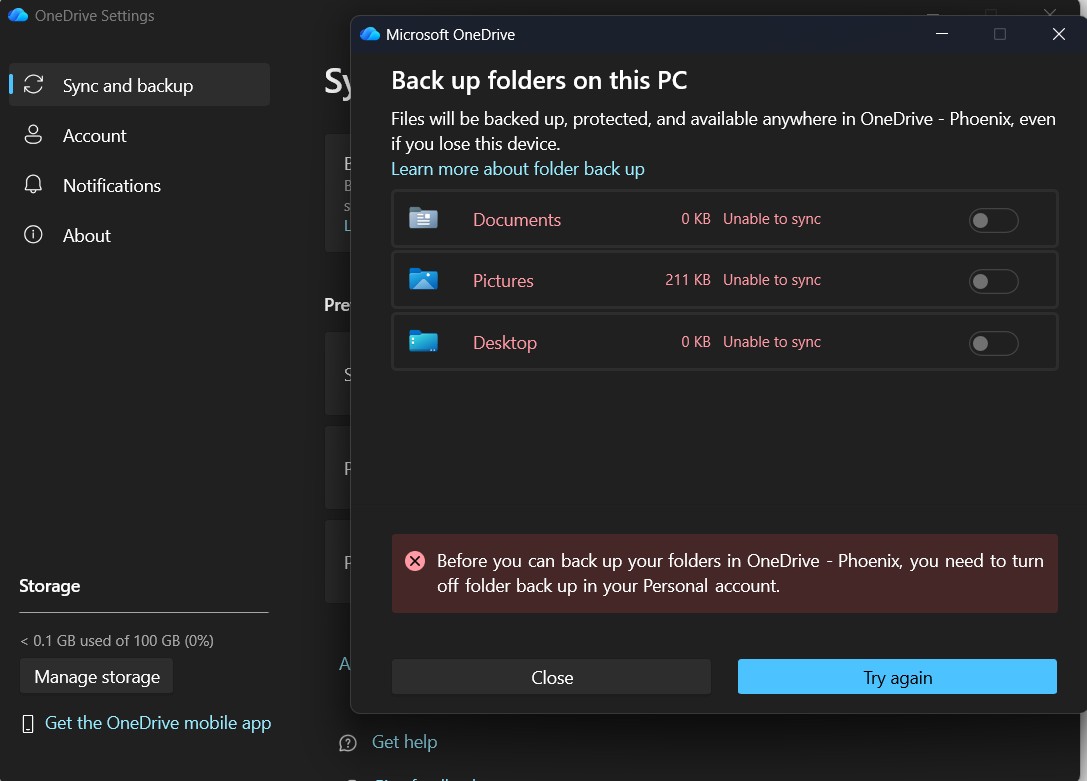Select the Pictures folder icon
The width and height of the screenshot is (1087, 781).
[x=423, y=280]
